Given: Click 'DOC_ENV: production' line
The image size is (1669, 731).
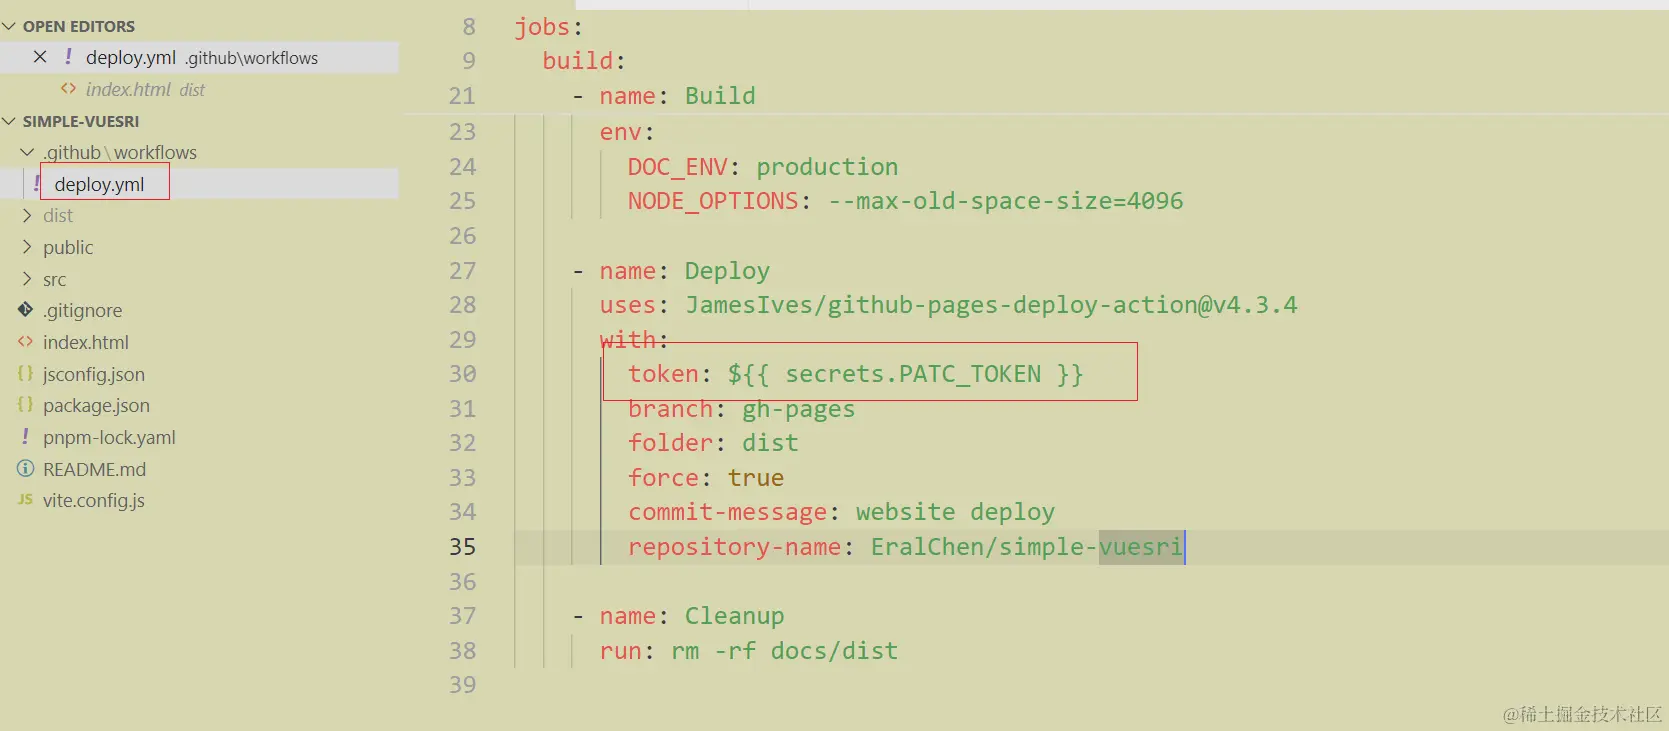Looking at the screenshot, I should (x=763, y=167).
